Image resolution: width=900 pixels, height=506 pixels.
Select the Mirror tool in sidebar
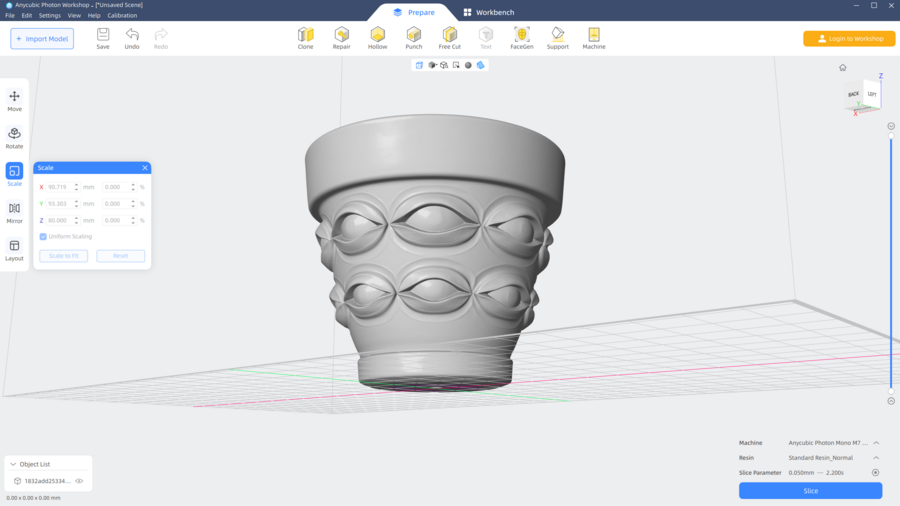tap(14, 213)
